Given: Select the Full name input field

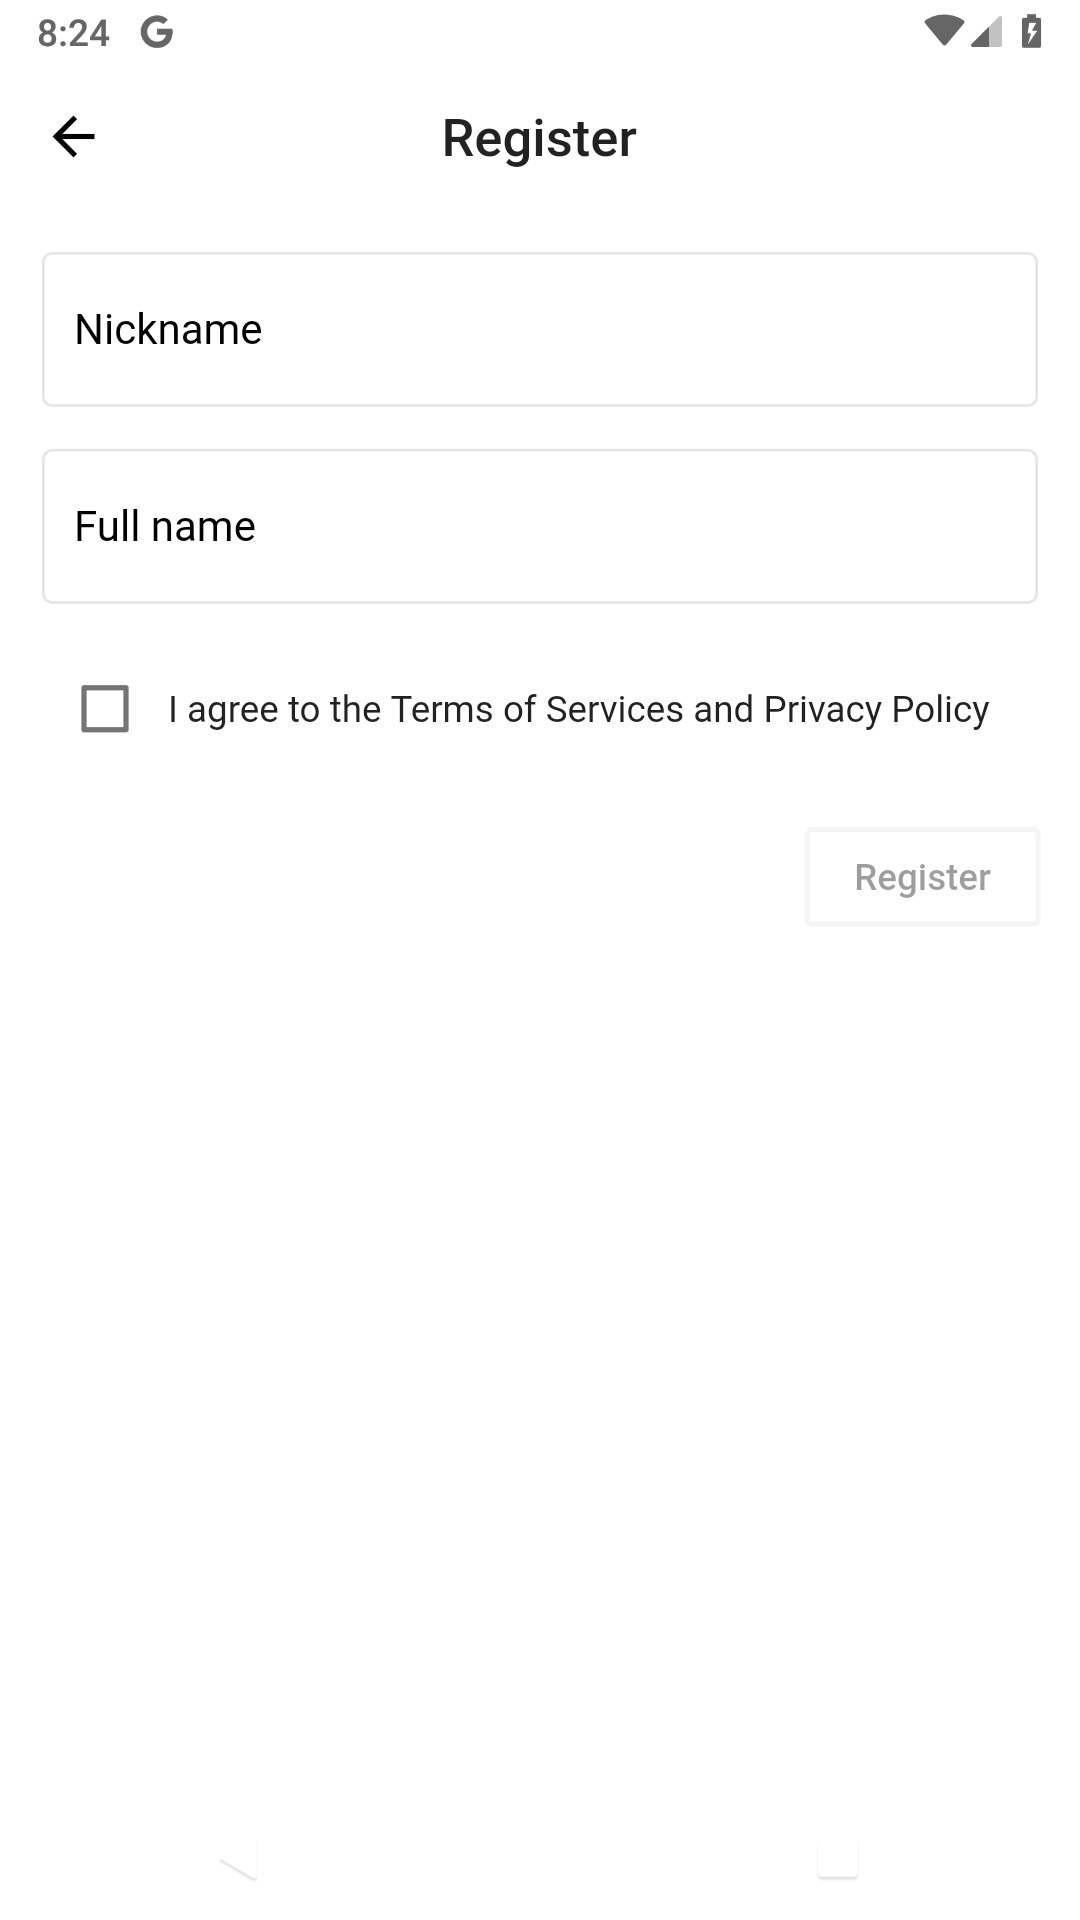Looking at the screenshot, I should pos(539,526).
